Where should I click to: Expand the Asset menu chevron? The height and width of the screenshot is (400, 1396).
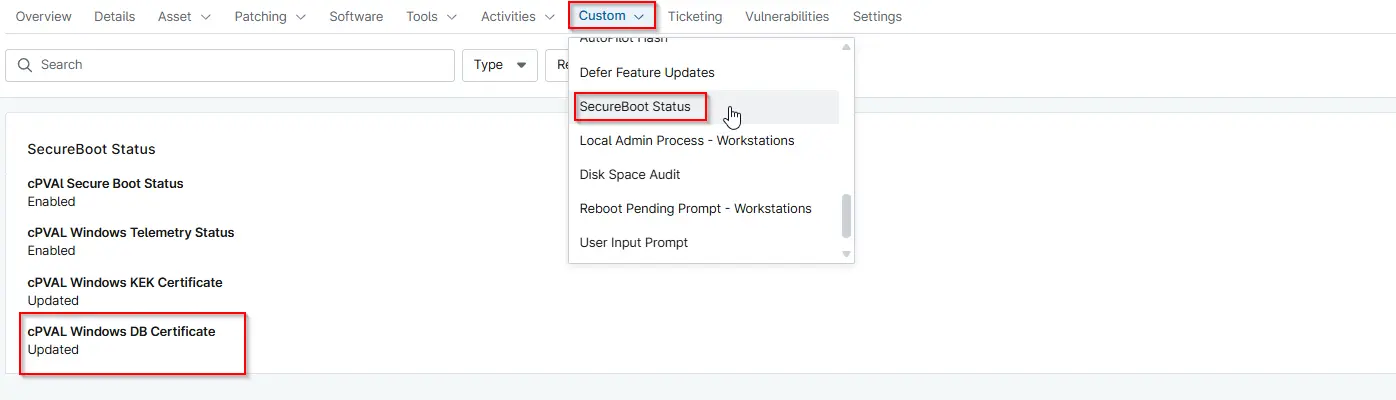point(206,17)
